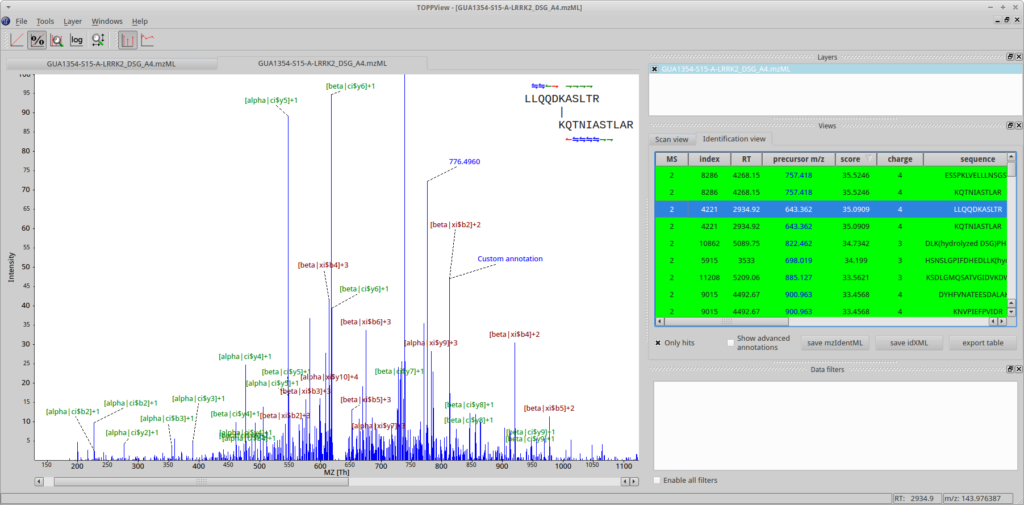The height and width of the screenshot is (505, 1024).
Task: Toggle visibility of GUA1354 layer checkbox
Action: (655, 70)
